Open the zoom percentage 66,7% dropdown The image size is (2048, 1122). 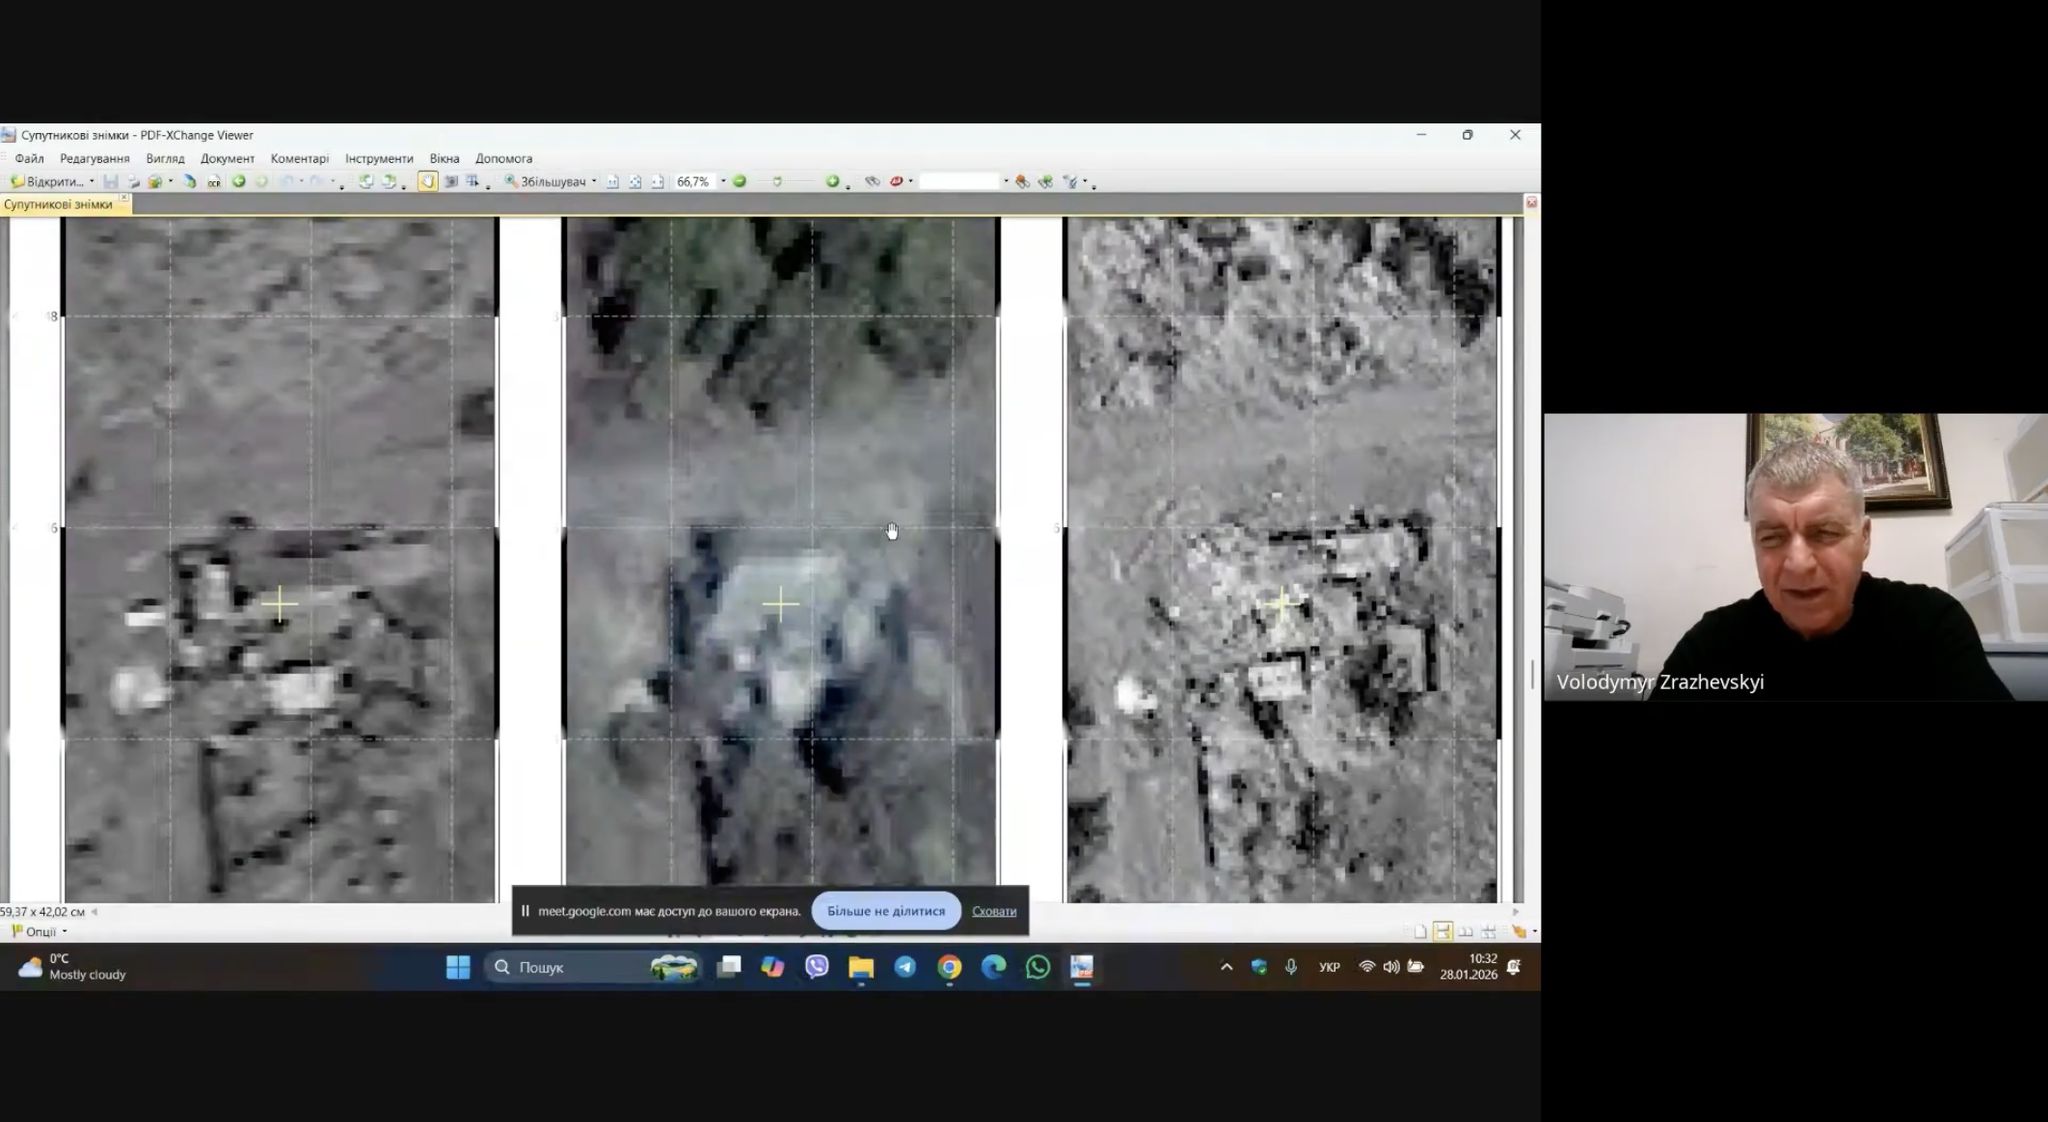point(723,182)
